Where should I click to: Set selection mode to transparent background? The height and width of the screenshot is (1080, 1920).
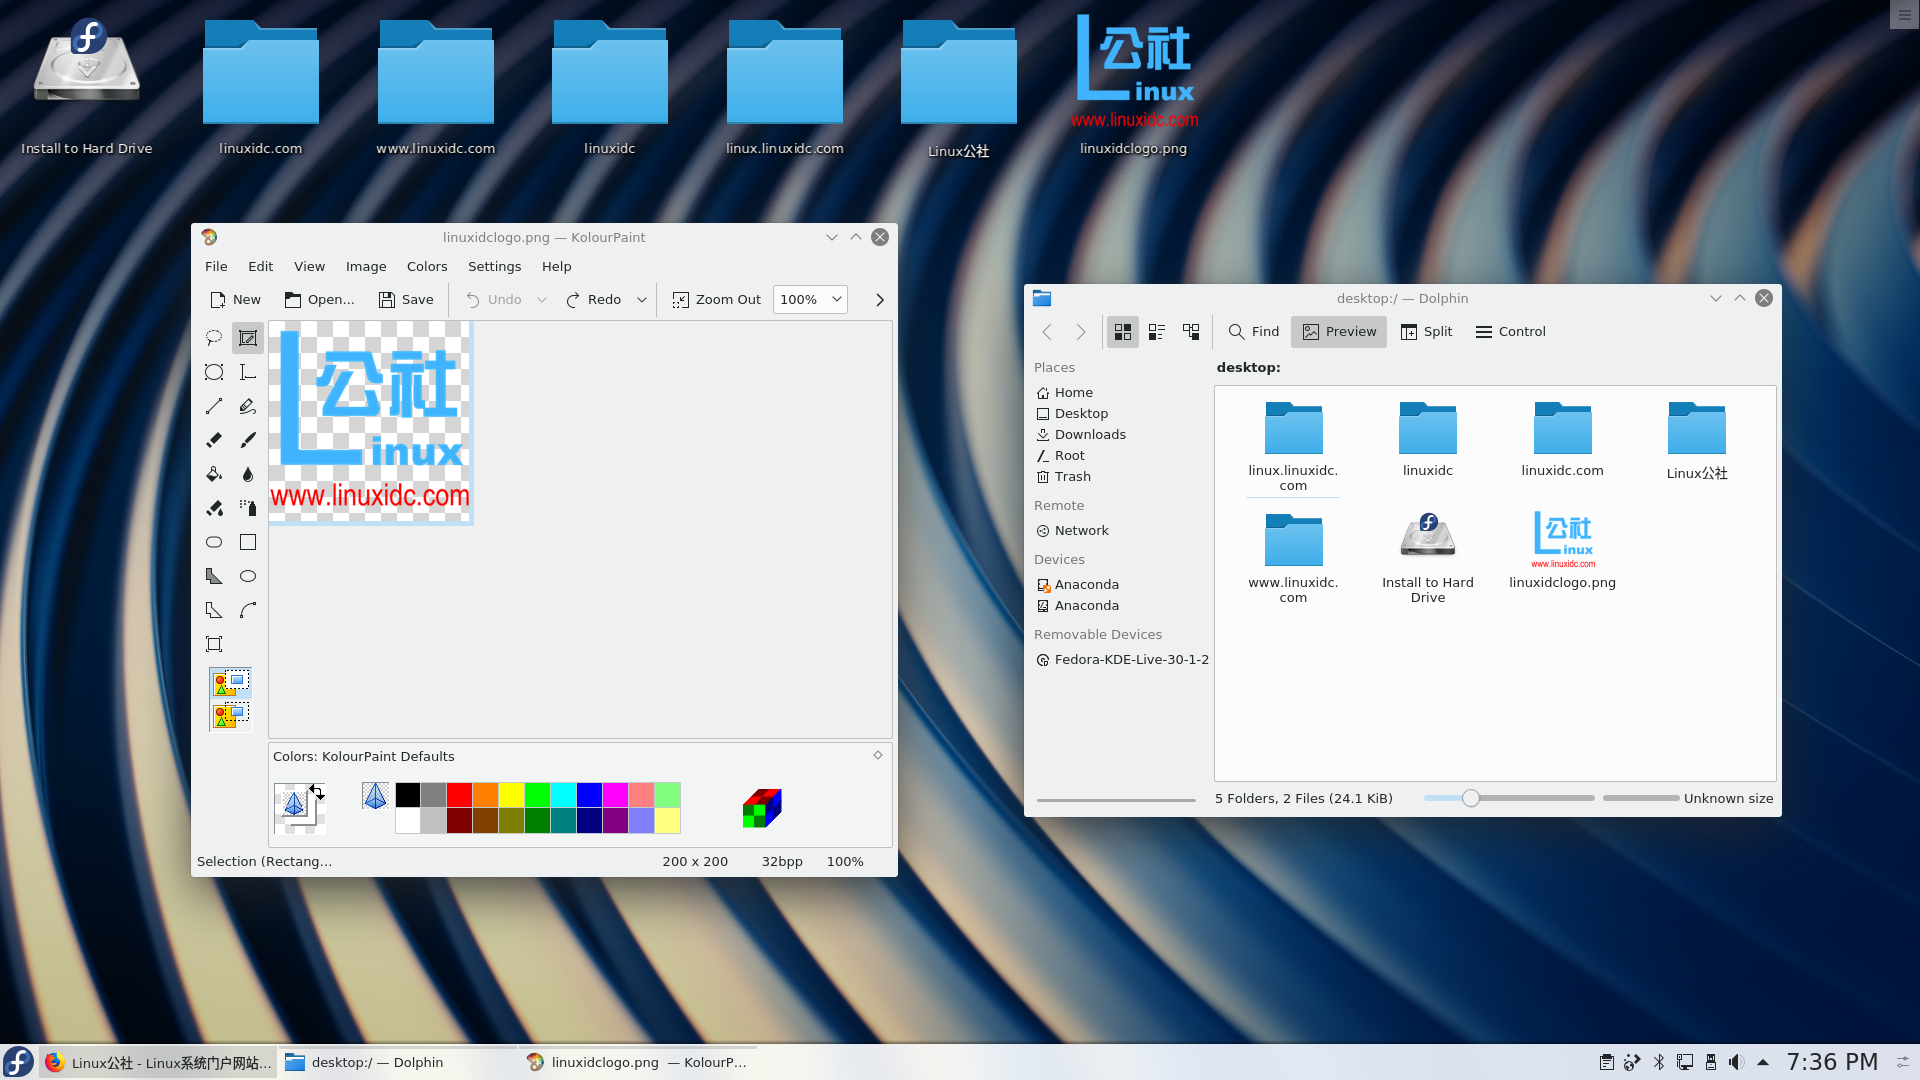click(x=230, y=714)
